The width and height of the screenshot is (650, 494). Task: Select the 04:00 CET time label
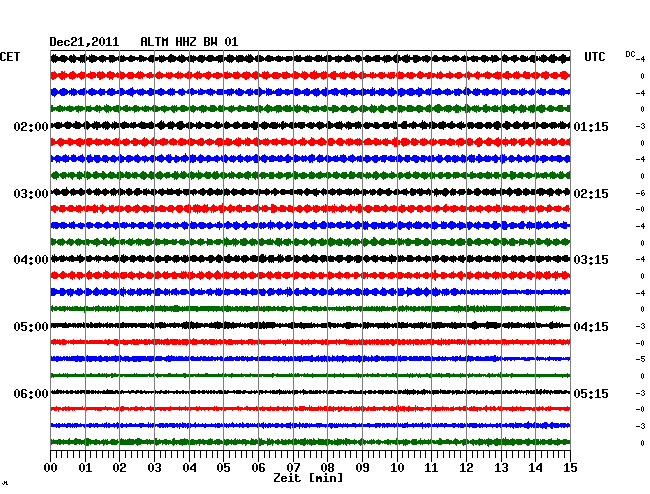[31, 260]
